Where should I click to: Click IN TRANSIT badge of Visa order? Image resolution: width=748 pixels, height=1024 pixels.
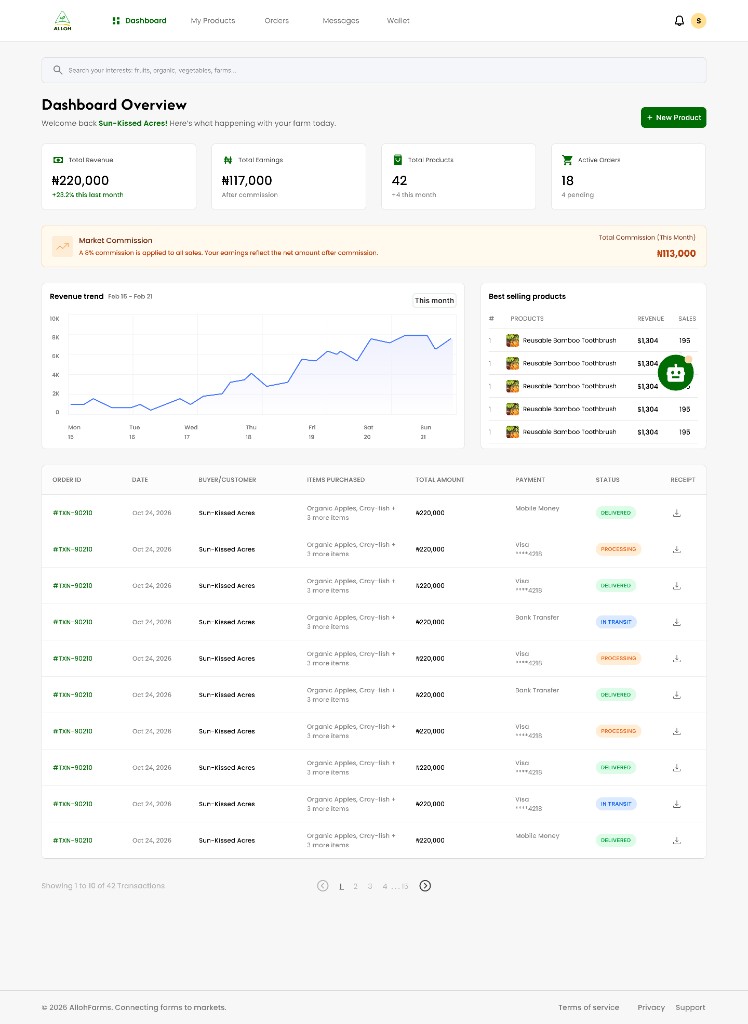coord(616,804)
